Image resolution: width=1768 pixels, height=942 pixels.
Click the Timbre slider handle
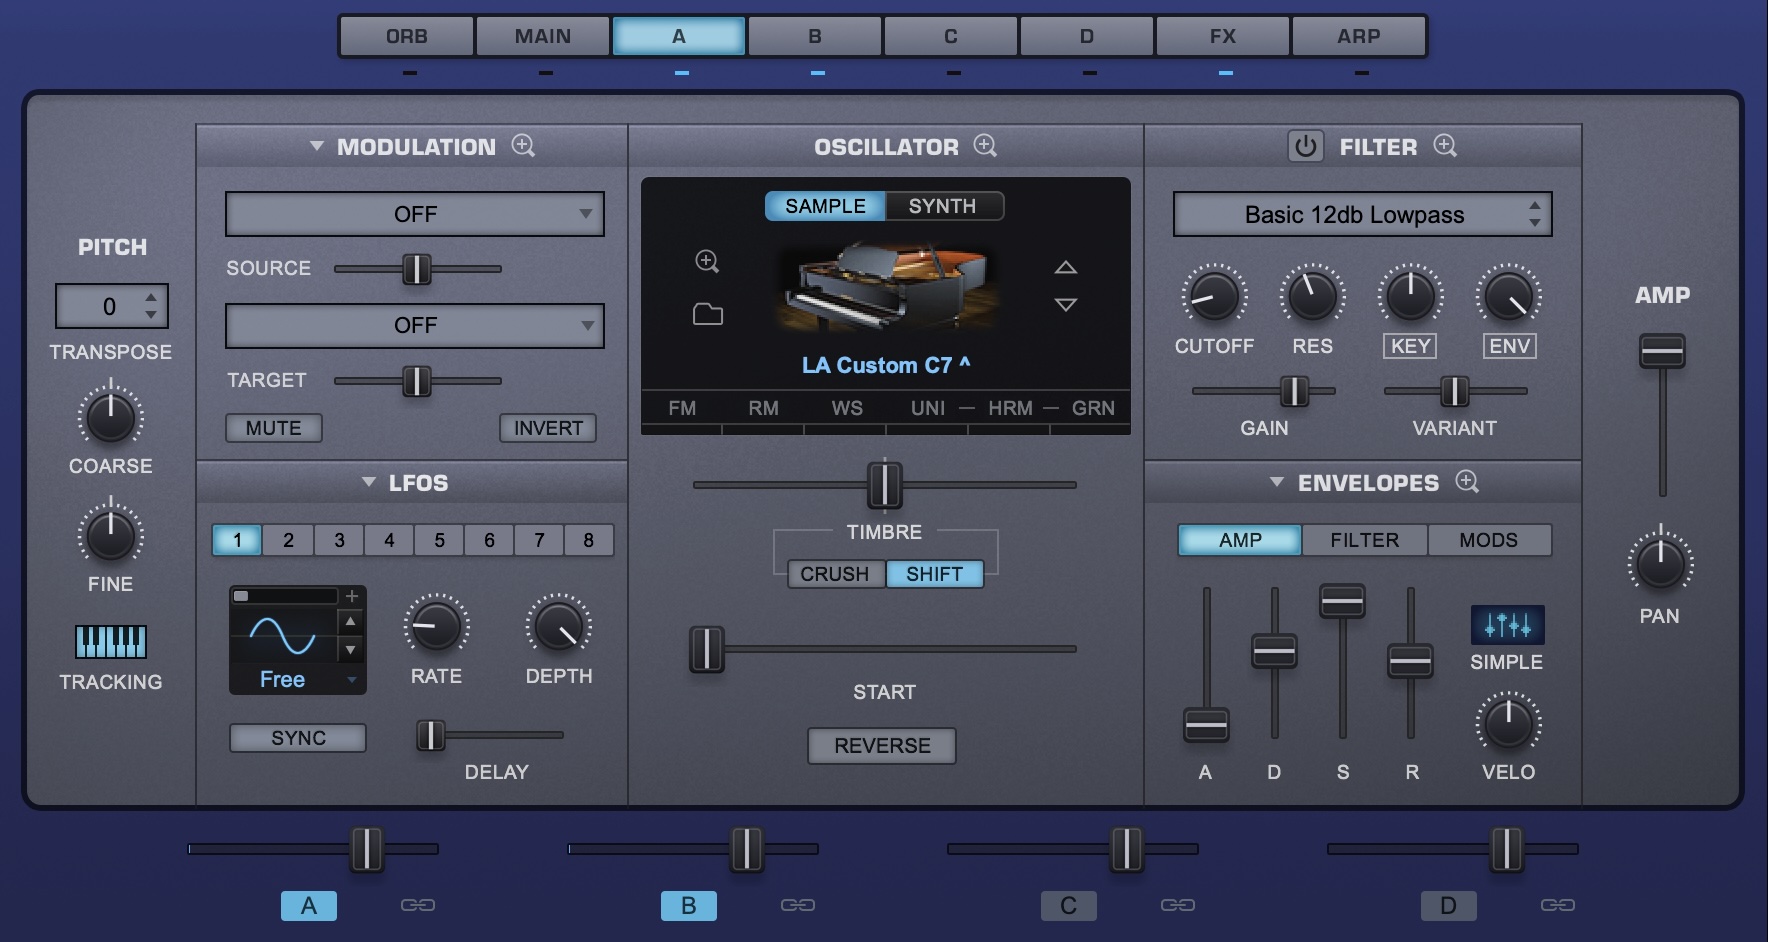click(x=884, y=485)
